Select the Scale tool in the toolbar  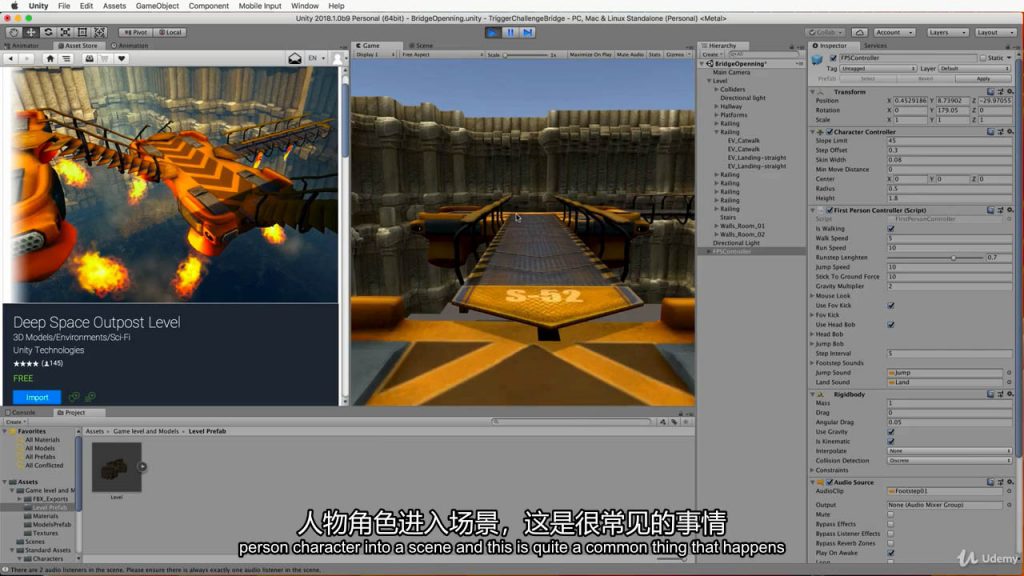pyautogui.click(x=65, y=32)
